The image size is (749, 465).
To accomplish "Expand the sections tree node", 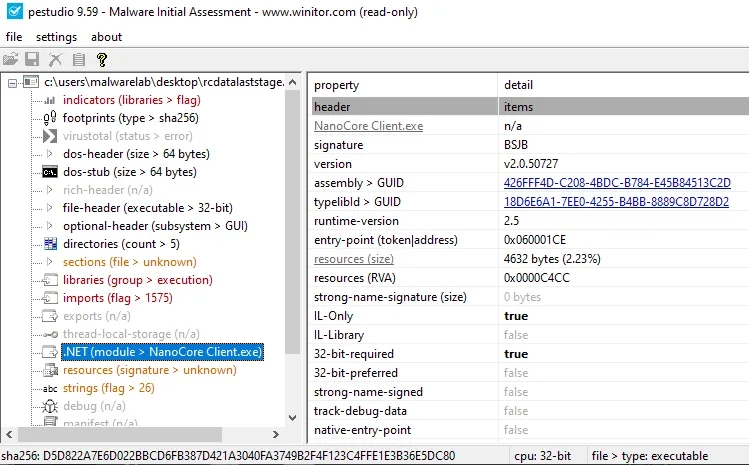I will click(50, 262).
